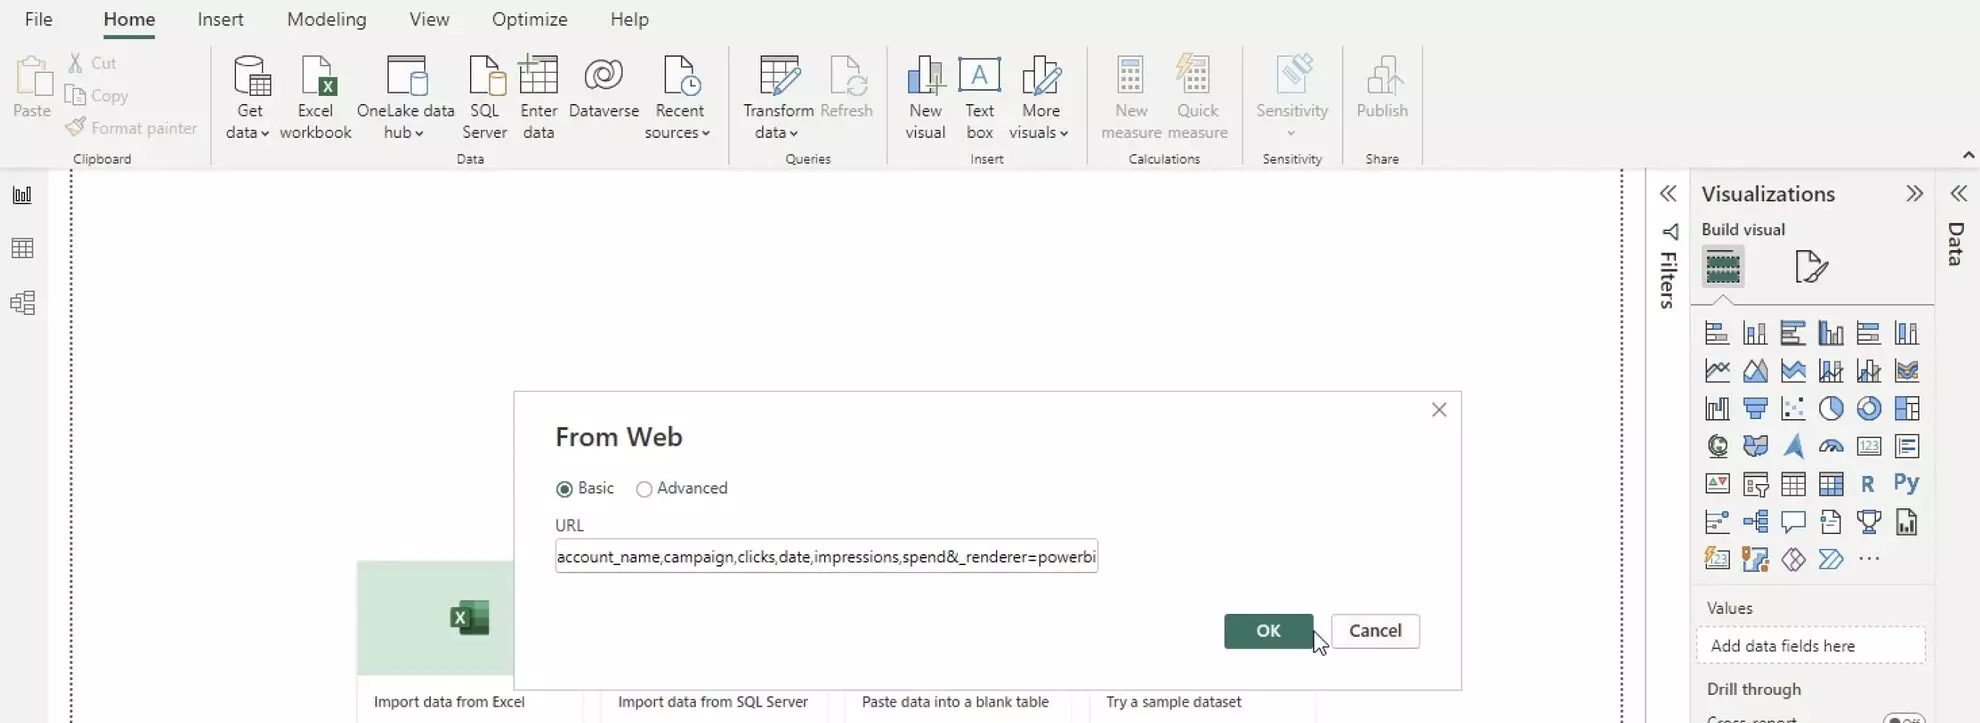Viewport: 1980px width, 723px height.
Task: Pick the map globe visual
Action: (x=1717, y=446)
